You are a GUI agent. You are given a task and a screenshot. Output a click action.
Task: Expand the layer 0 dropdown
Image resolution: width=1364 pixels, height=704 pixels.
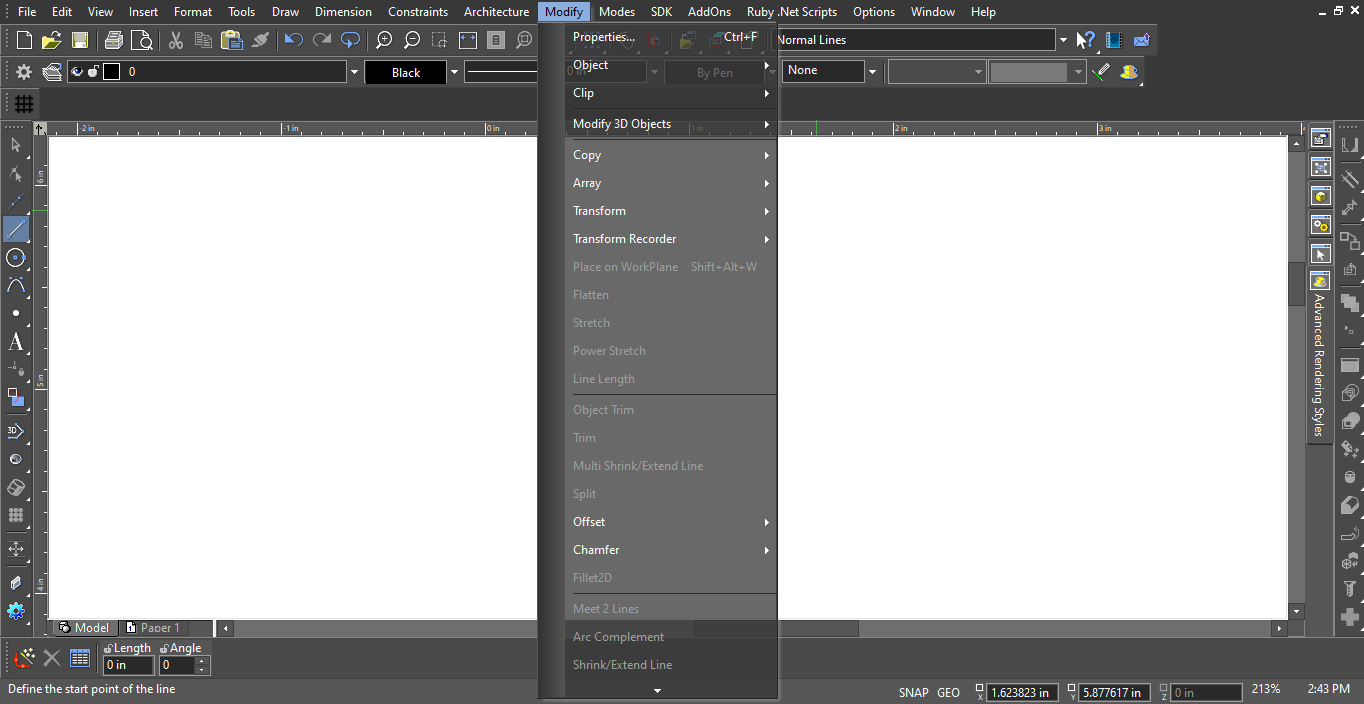click(353, 72)
